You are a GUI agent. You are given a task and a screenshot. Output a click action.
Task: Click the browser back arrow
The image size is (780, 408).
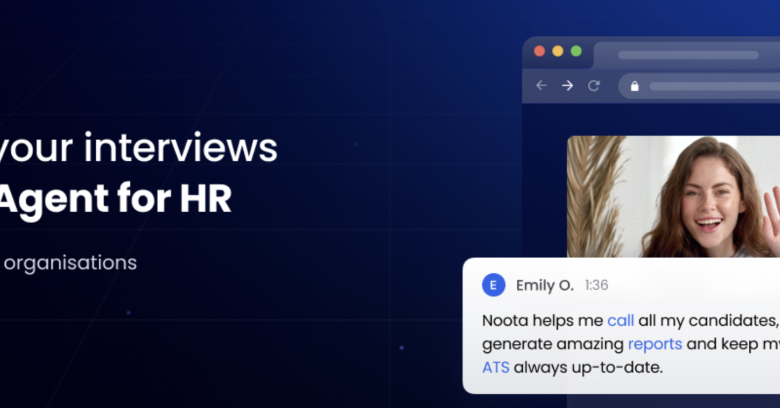pyautogui.click(x=541, y=86)
